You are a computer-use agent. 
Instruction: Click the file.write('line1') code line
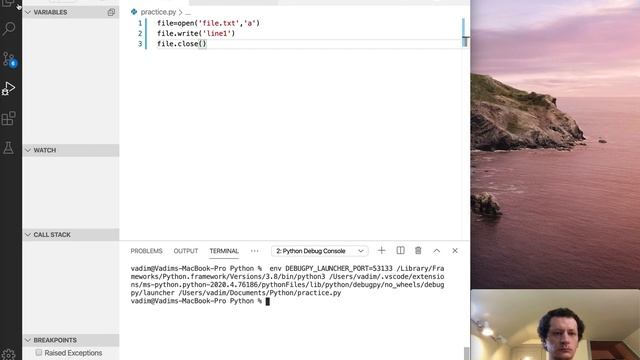(x=196, y=33)
